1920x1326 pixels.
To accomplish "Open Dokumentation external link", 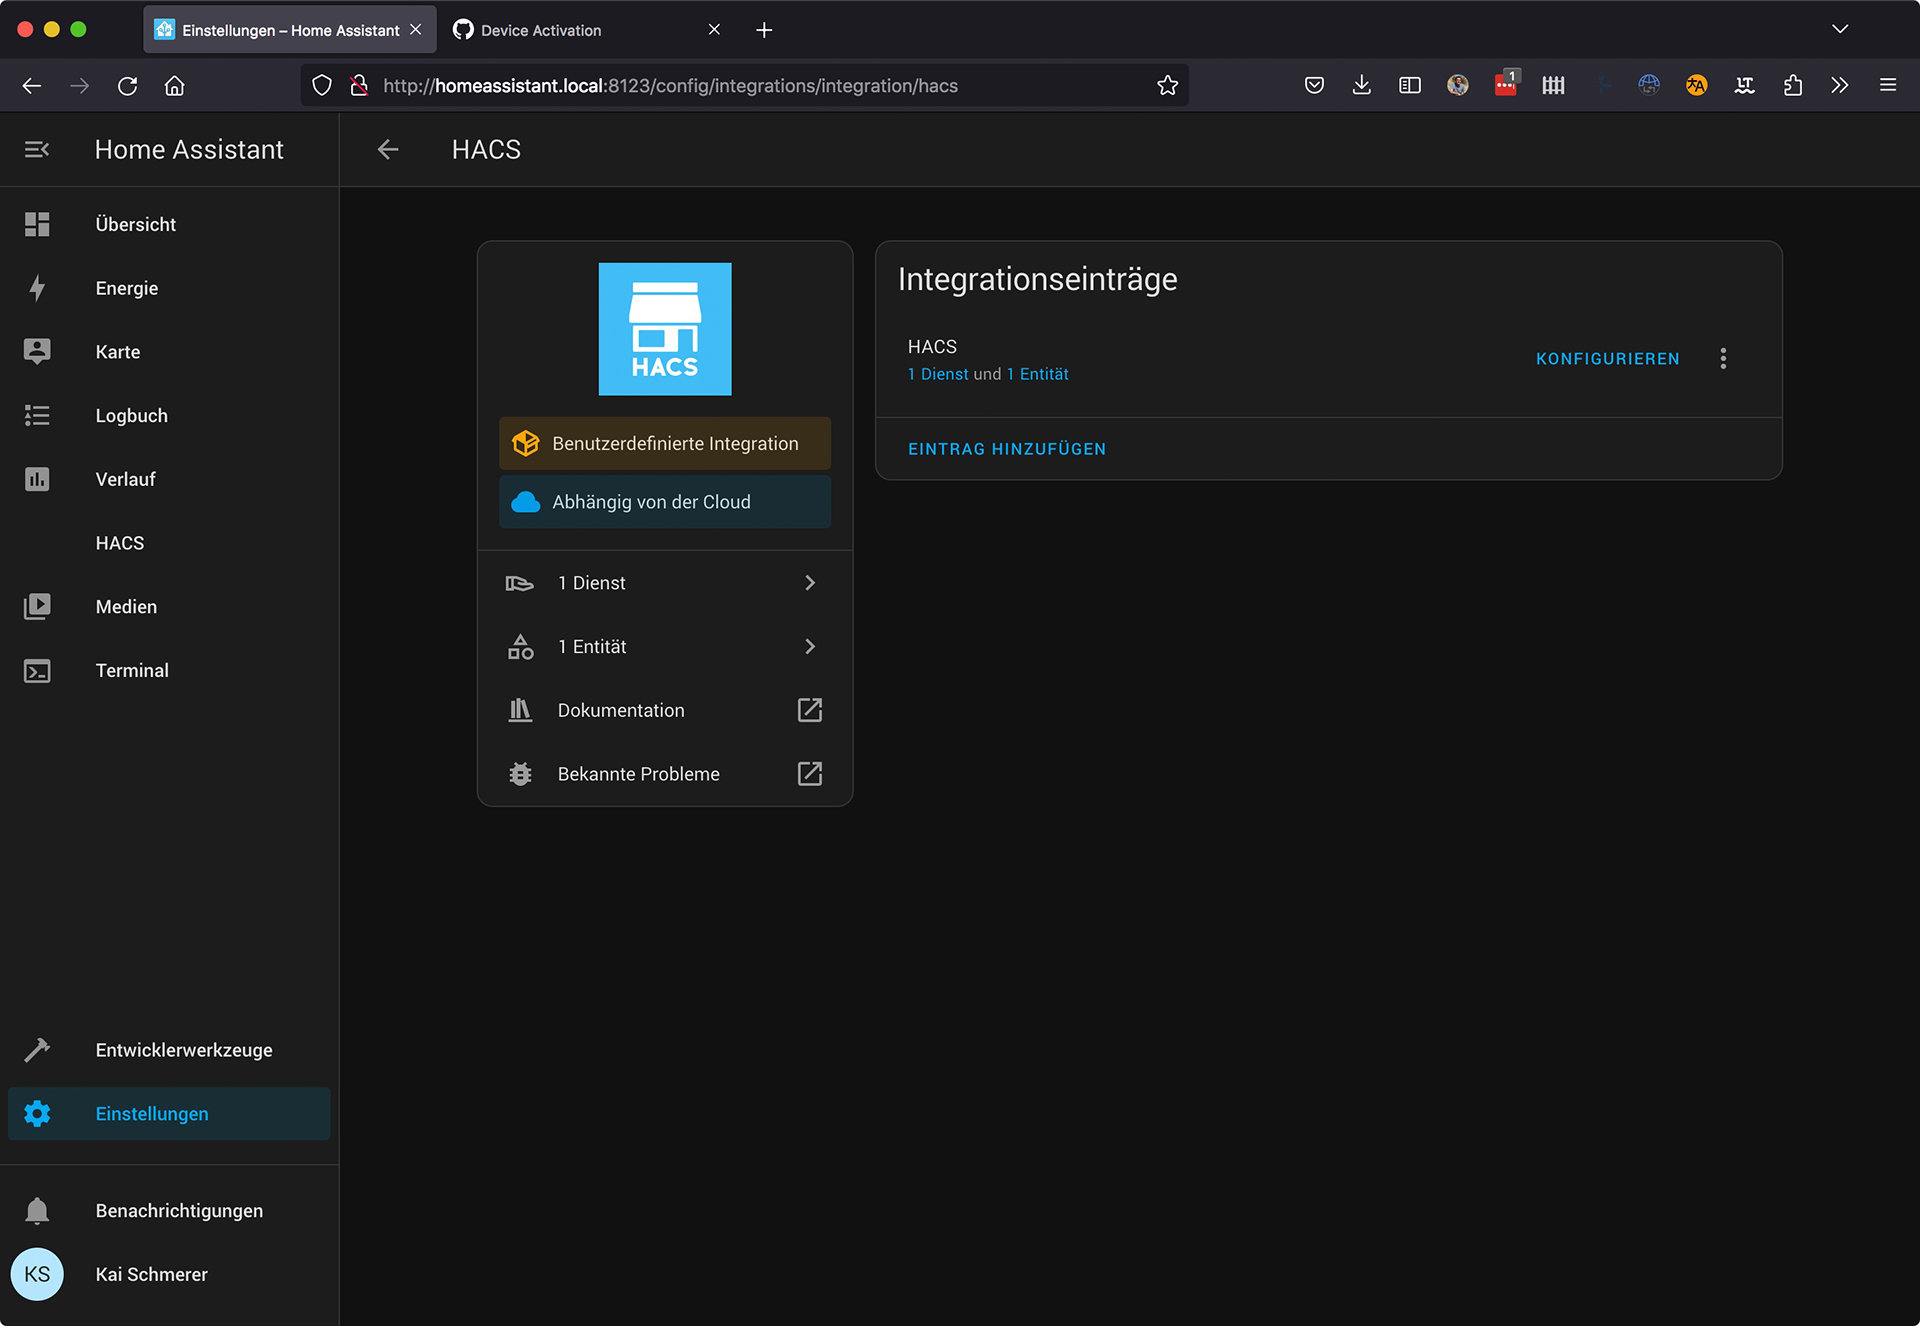I will pyautogui.click(x=809, y=711).
